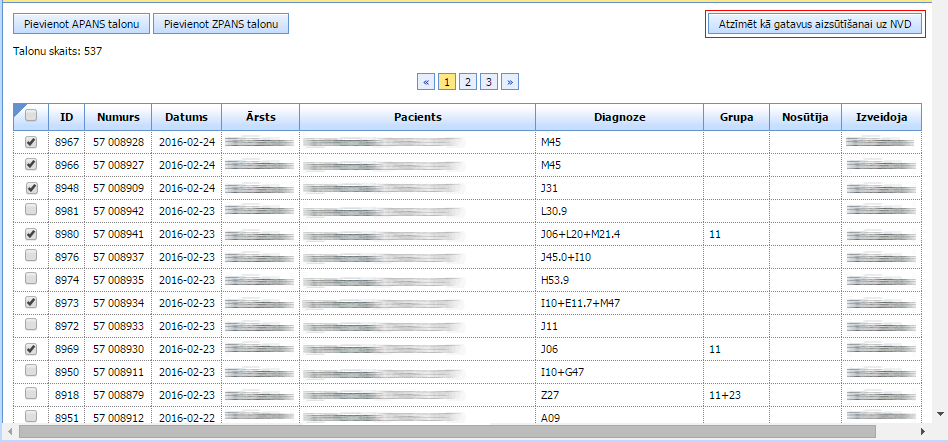This screenshot has width=948, height=441.
Task: Open page 2 of the talon list
Action: [467, 82]
